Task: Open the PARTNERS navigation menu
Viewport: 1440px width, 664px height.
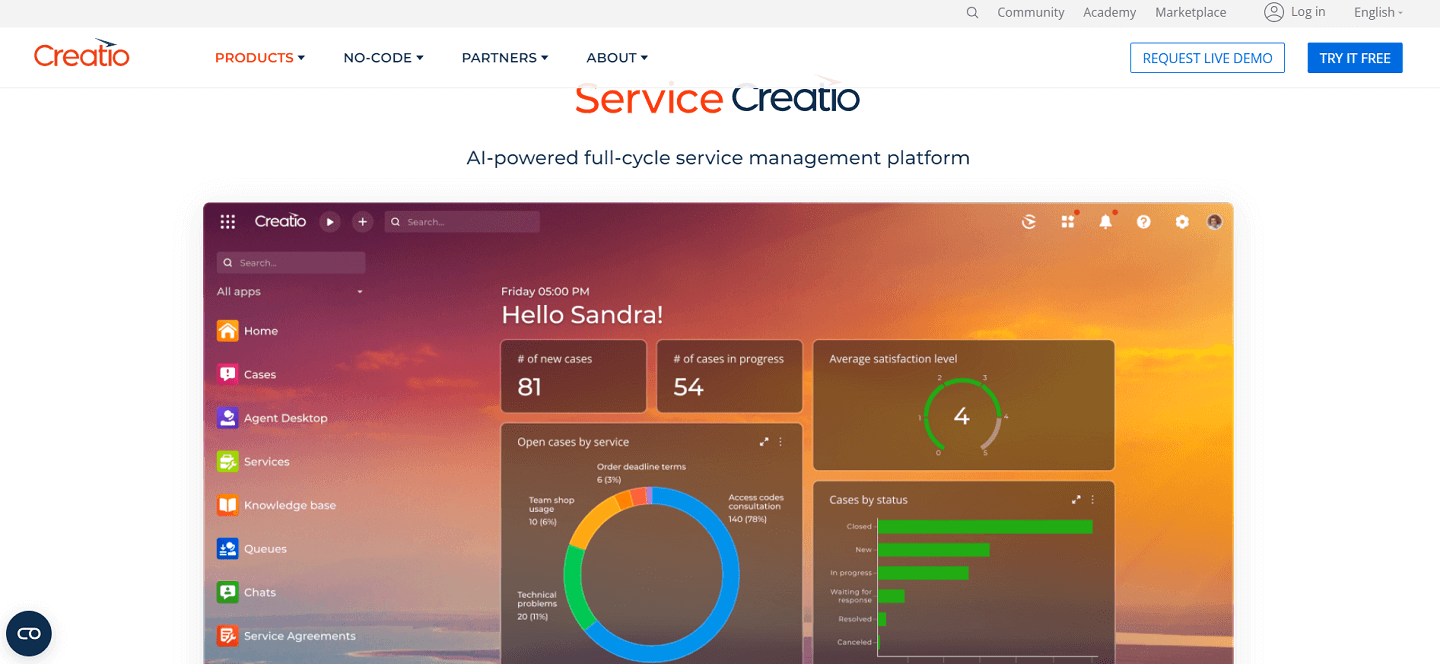Action: tap(505, 58)
